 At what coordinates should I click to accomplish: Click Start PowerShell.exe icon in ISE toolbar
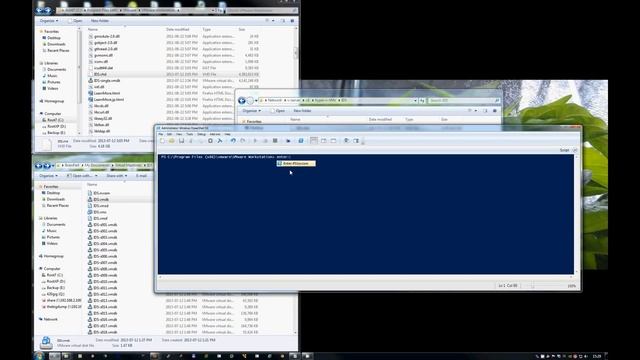pyautogui.click(x=301, y=141)
